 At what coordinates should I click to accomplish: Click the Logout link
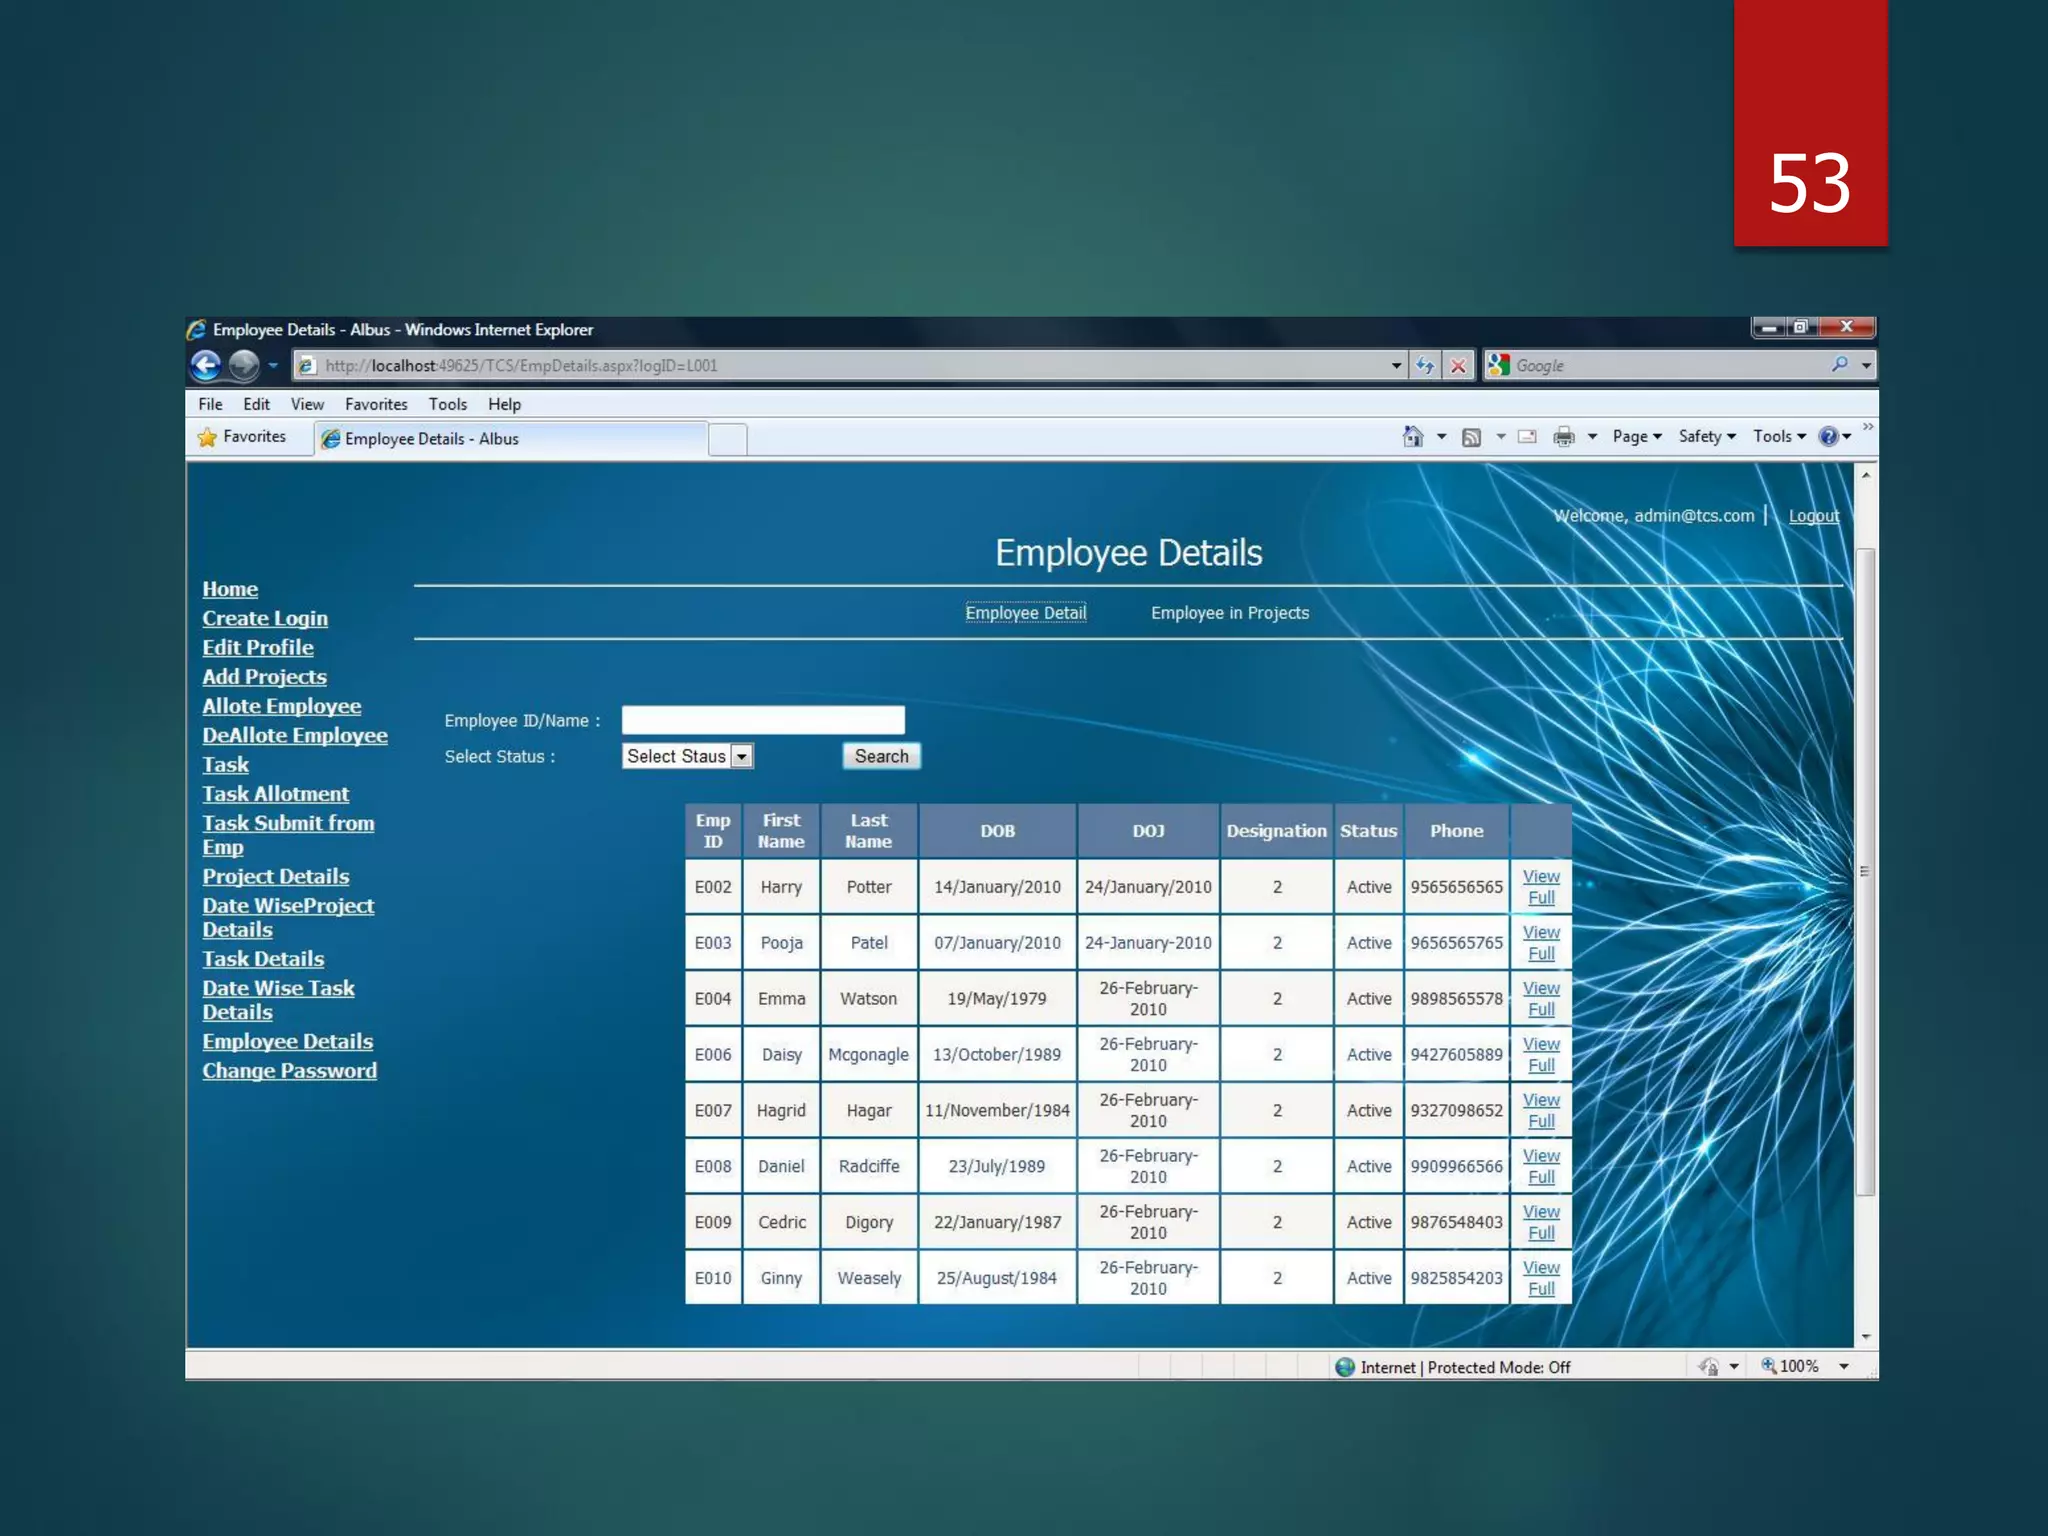tap(1813, 516)
